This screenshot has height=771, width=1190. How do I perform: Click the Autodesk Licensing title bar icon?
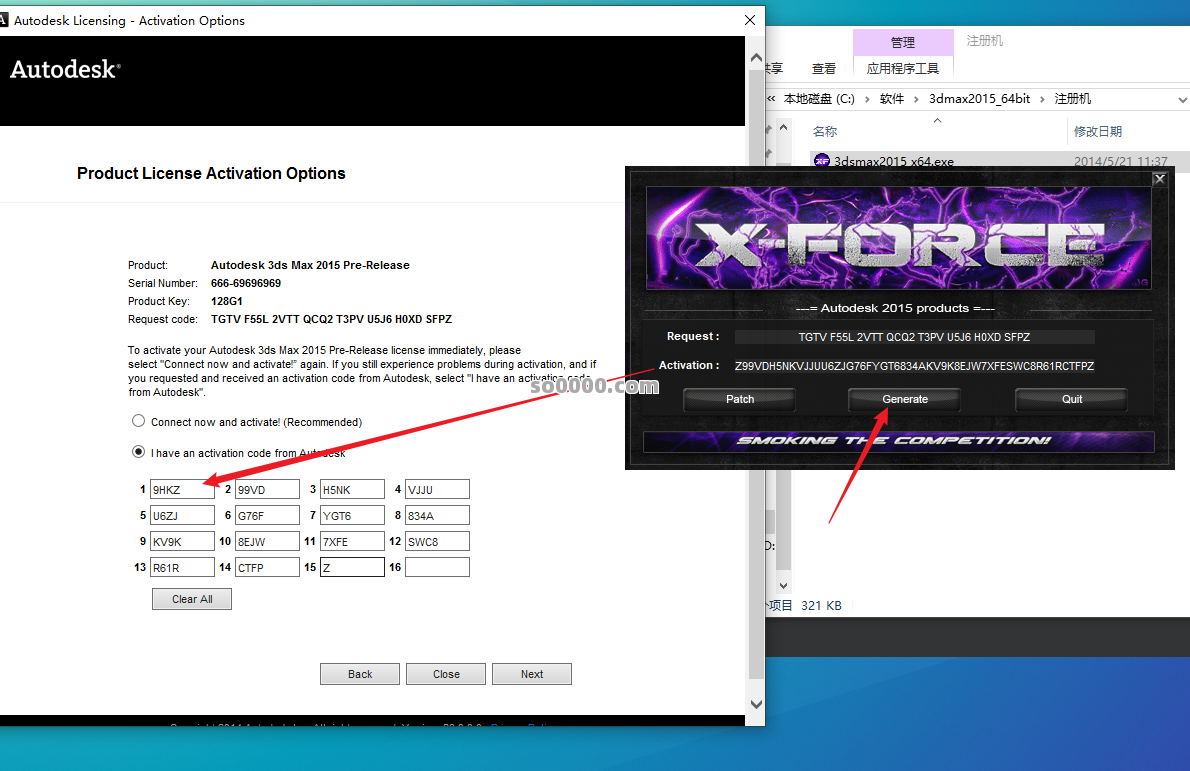pyautogui.click(x=5, y=20)
